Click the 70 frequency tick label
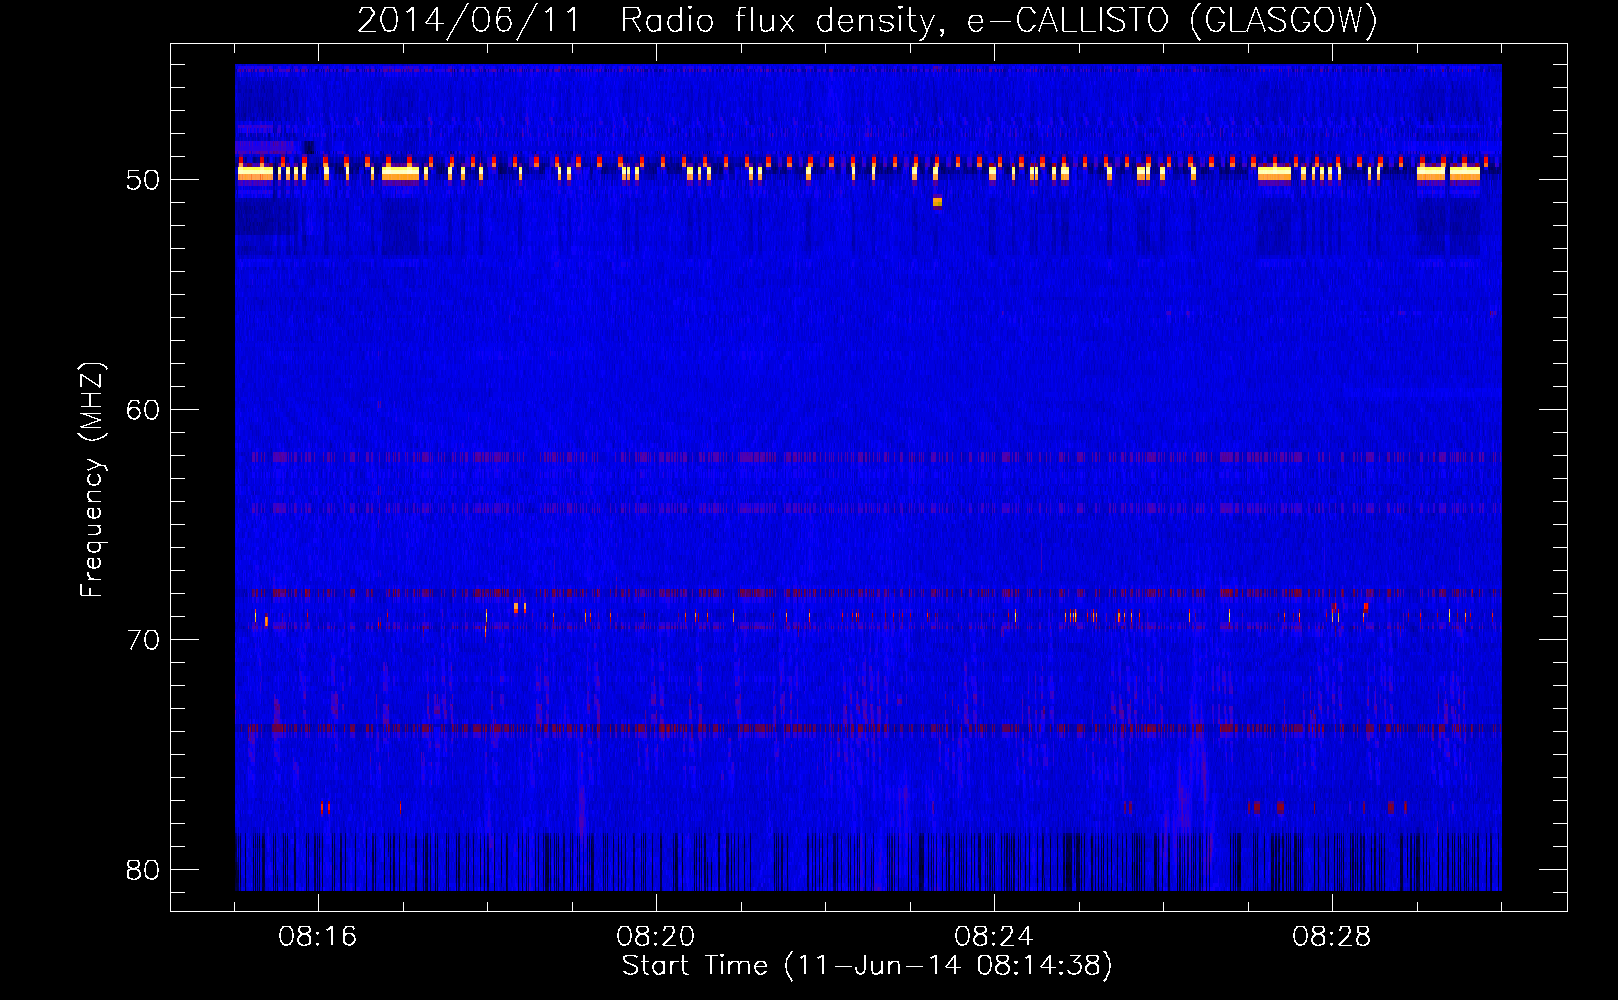This screenshot has width=1618, height=1000. (143, 639)
